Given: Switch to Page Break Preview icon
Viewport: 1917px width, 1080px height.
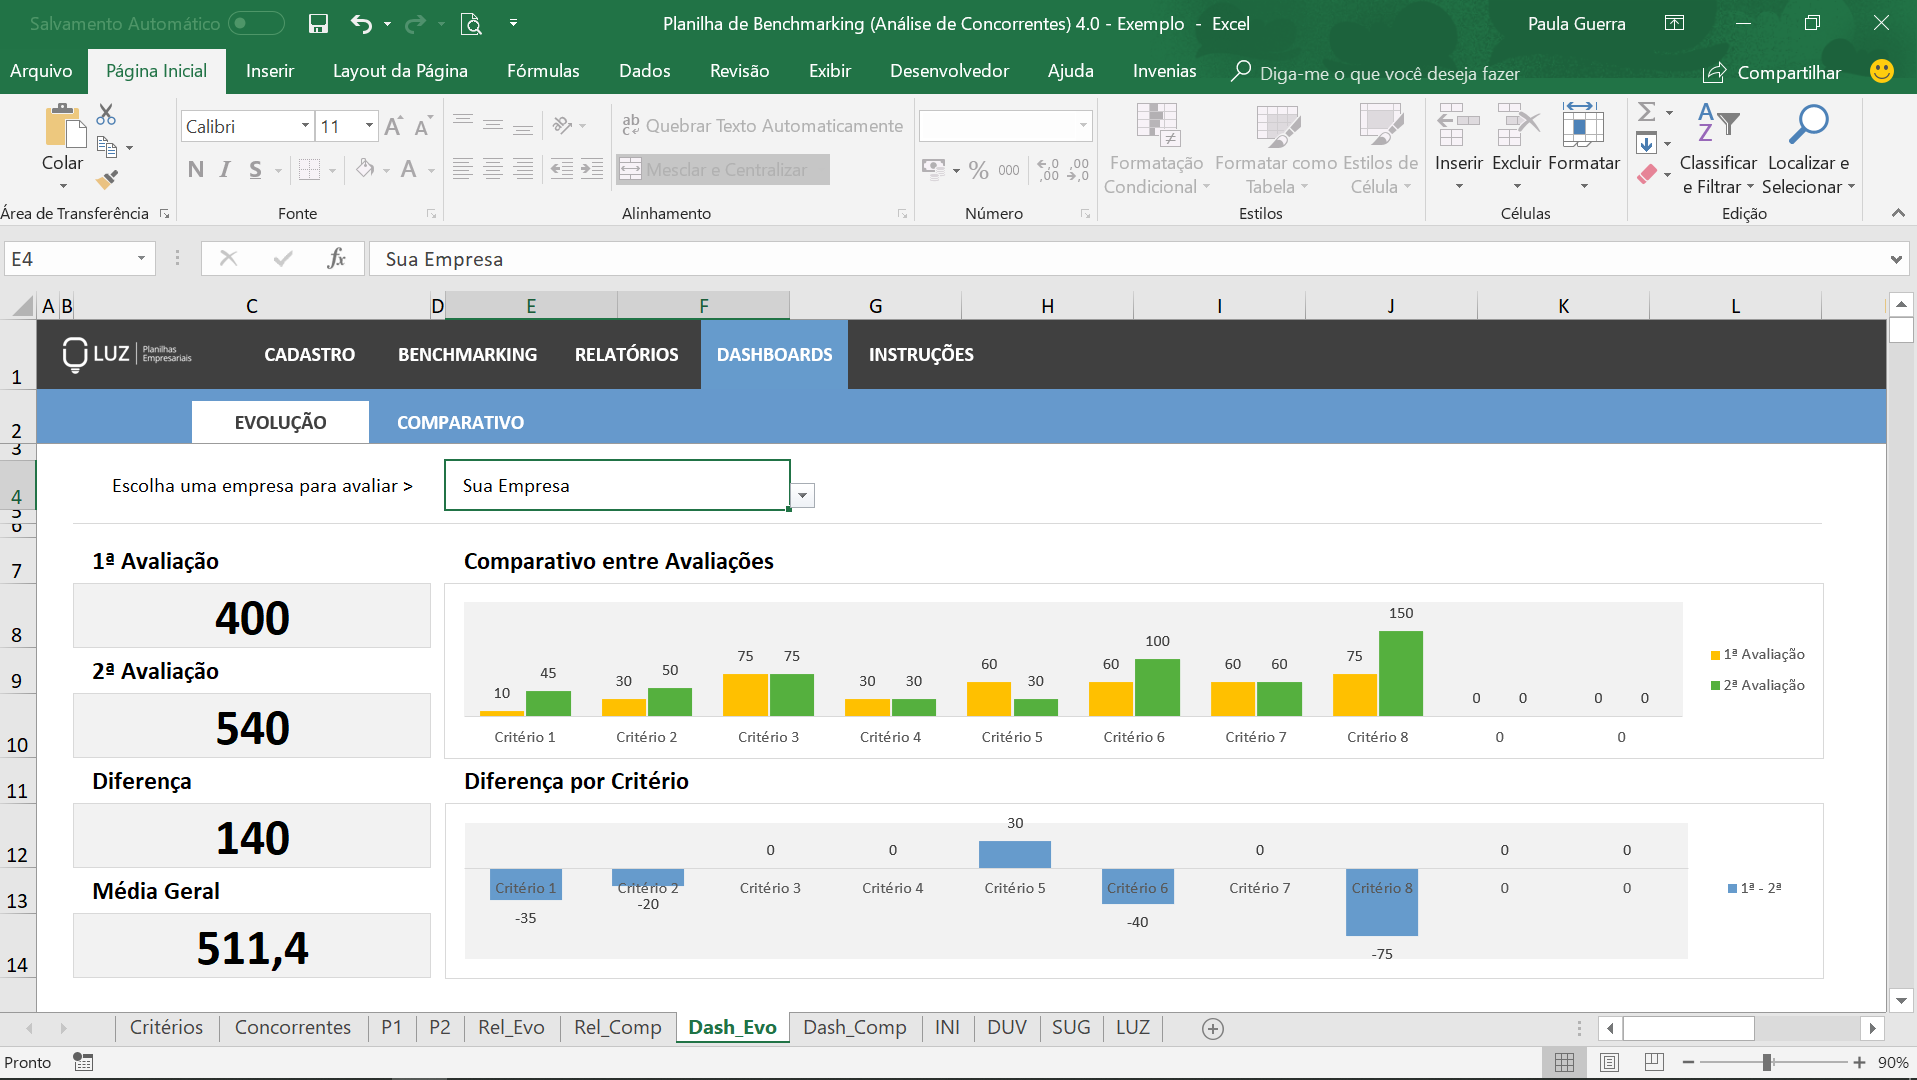Looking at the screenshot, I should coord(1654,1062).
